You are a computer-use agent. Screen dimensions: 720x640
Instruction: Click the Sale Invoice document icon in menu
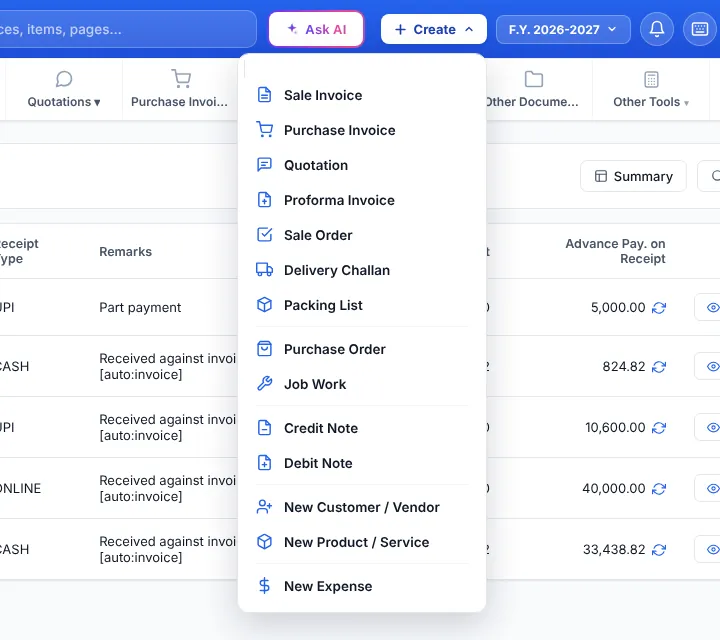pos(264,95)
